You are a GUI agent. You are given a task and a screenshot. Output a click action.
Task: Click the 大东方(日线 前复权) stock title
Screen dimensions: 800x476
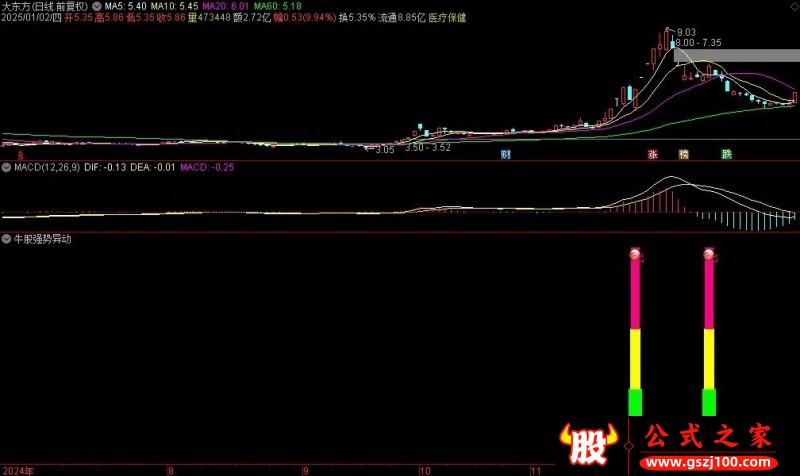point(45,7)
